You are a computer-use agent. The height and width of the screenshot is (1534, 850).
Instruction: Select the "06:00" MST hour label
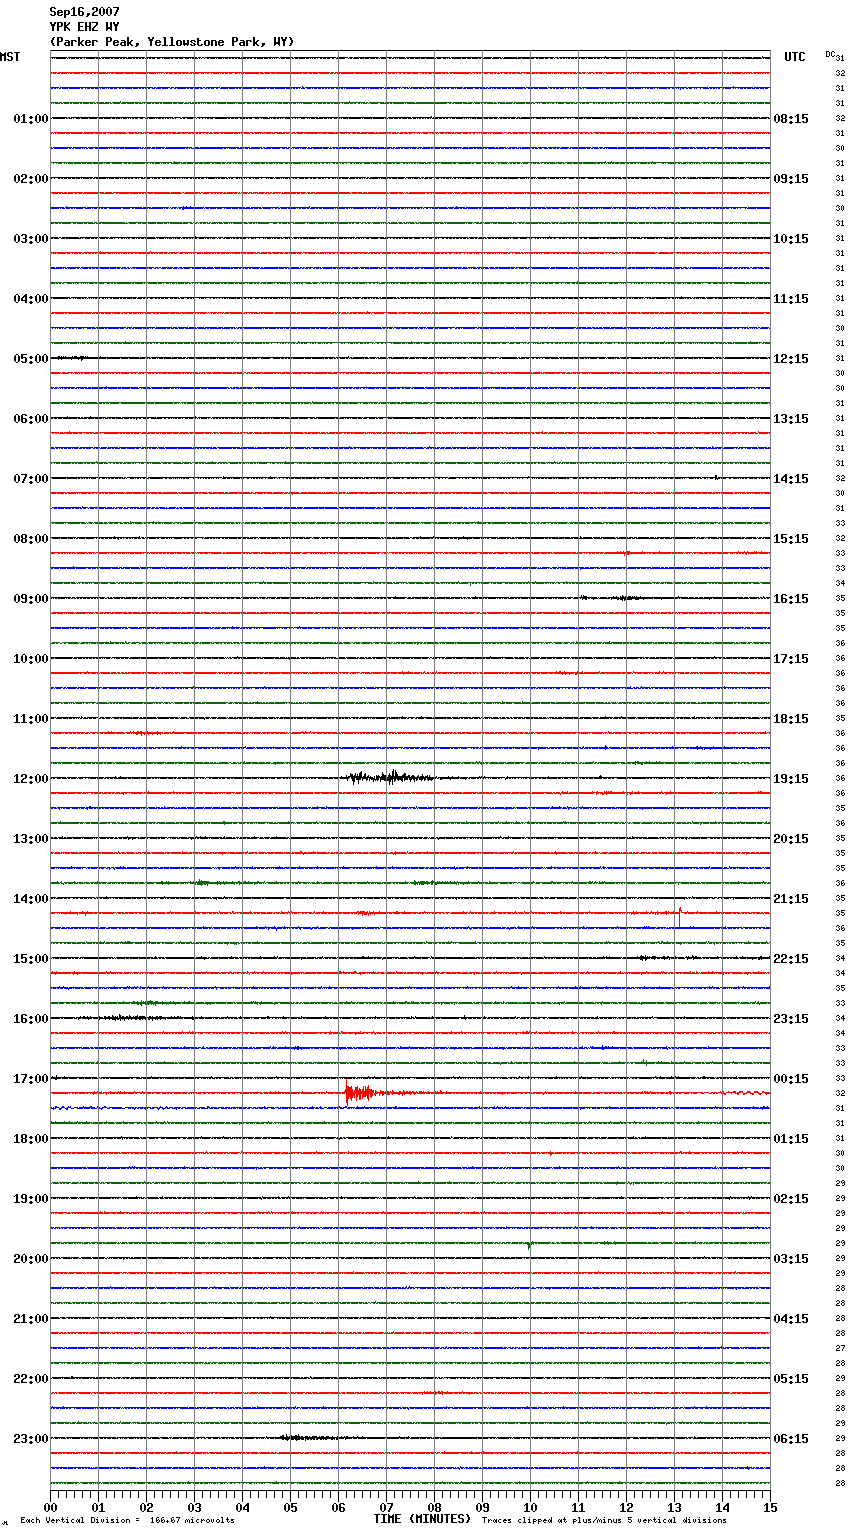tap(31, 419)
